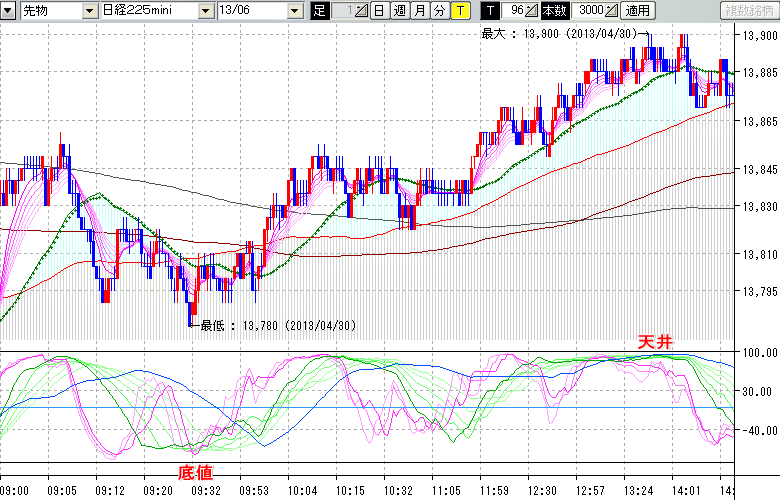Switch to the 月 monthly timeframe

point(419,11)
